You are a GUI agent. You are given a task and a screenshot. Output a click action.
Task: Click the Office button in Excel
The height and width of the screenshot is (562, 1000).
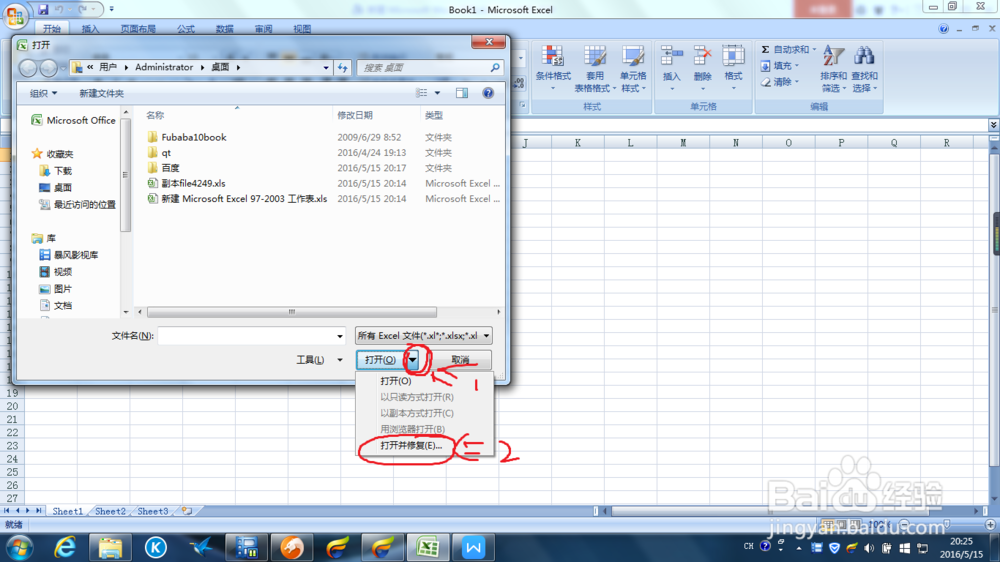[x=15, y=15]
